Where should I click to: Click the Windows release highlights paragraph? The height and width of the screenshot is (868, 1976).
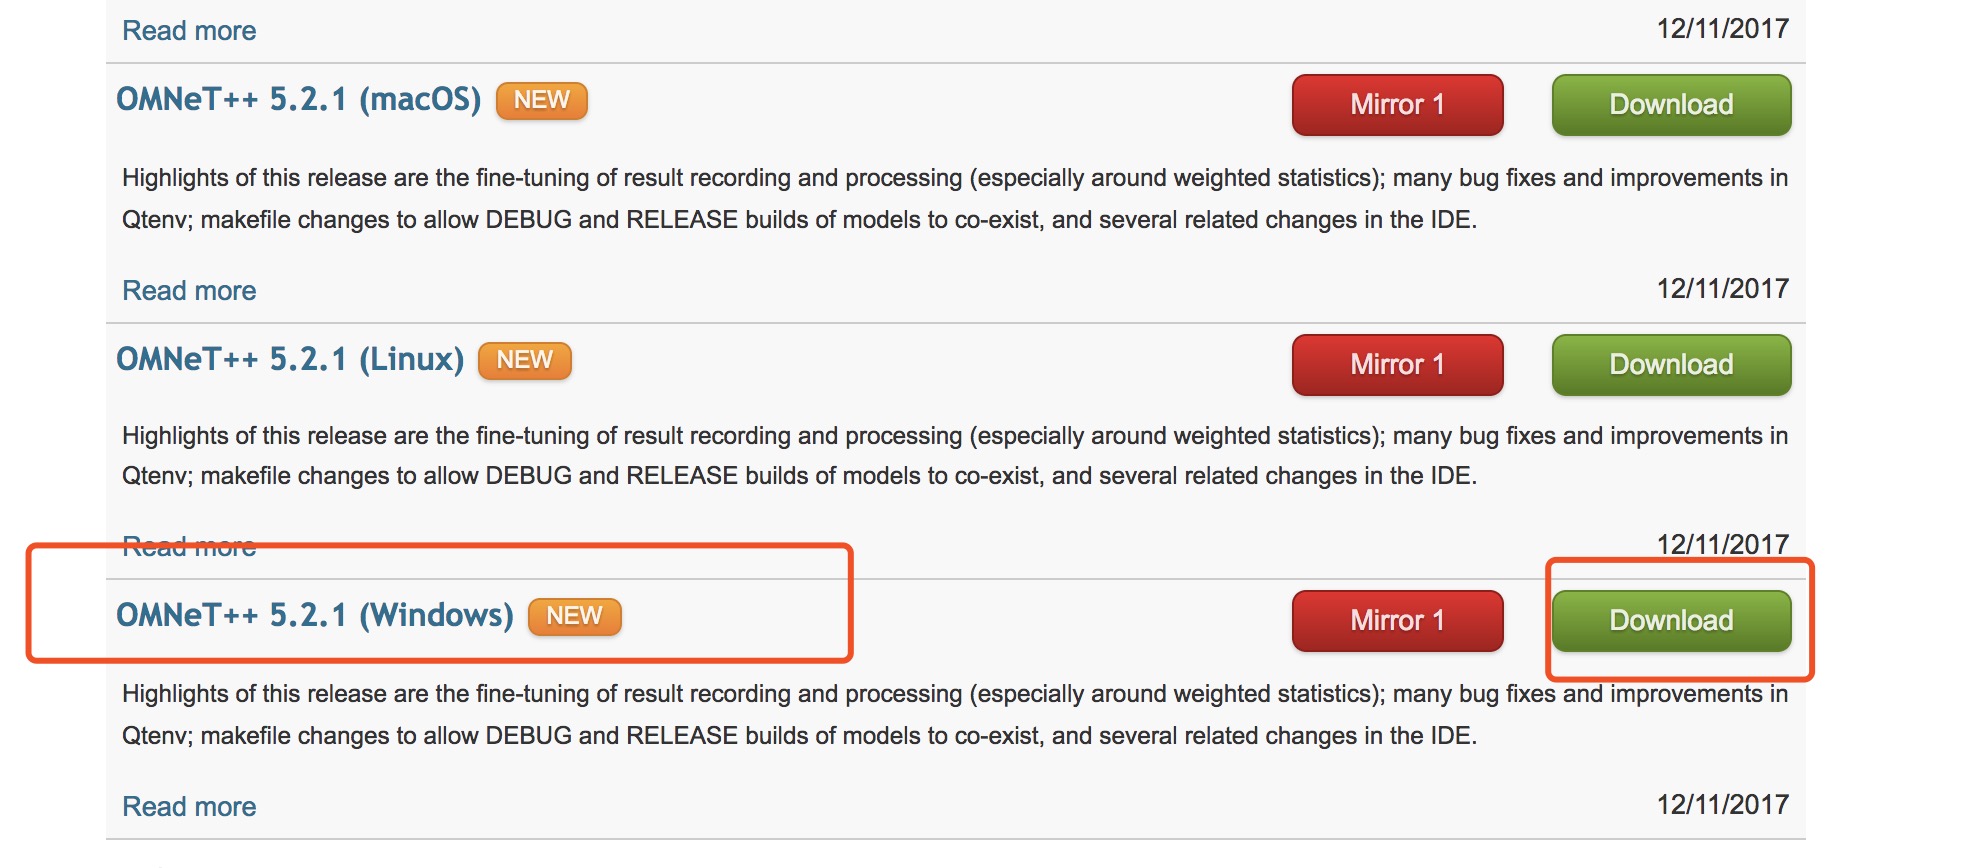pyautogui.click(x=800, y=715)
